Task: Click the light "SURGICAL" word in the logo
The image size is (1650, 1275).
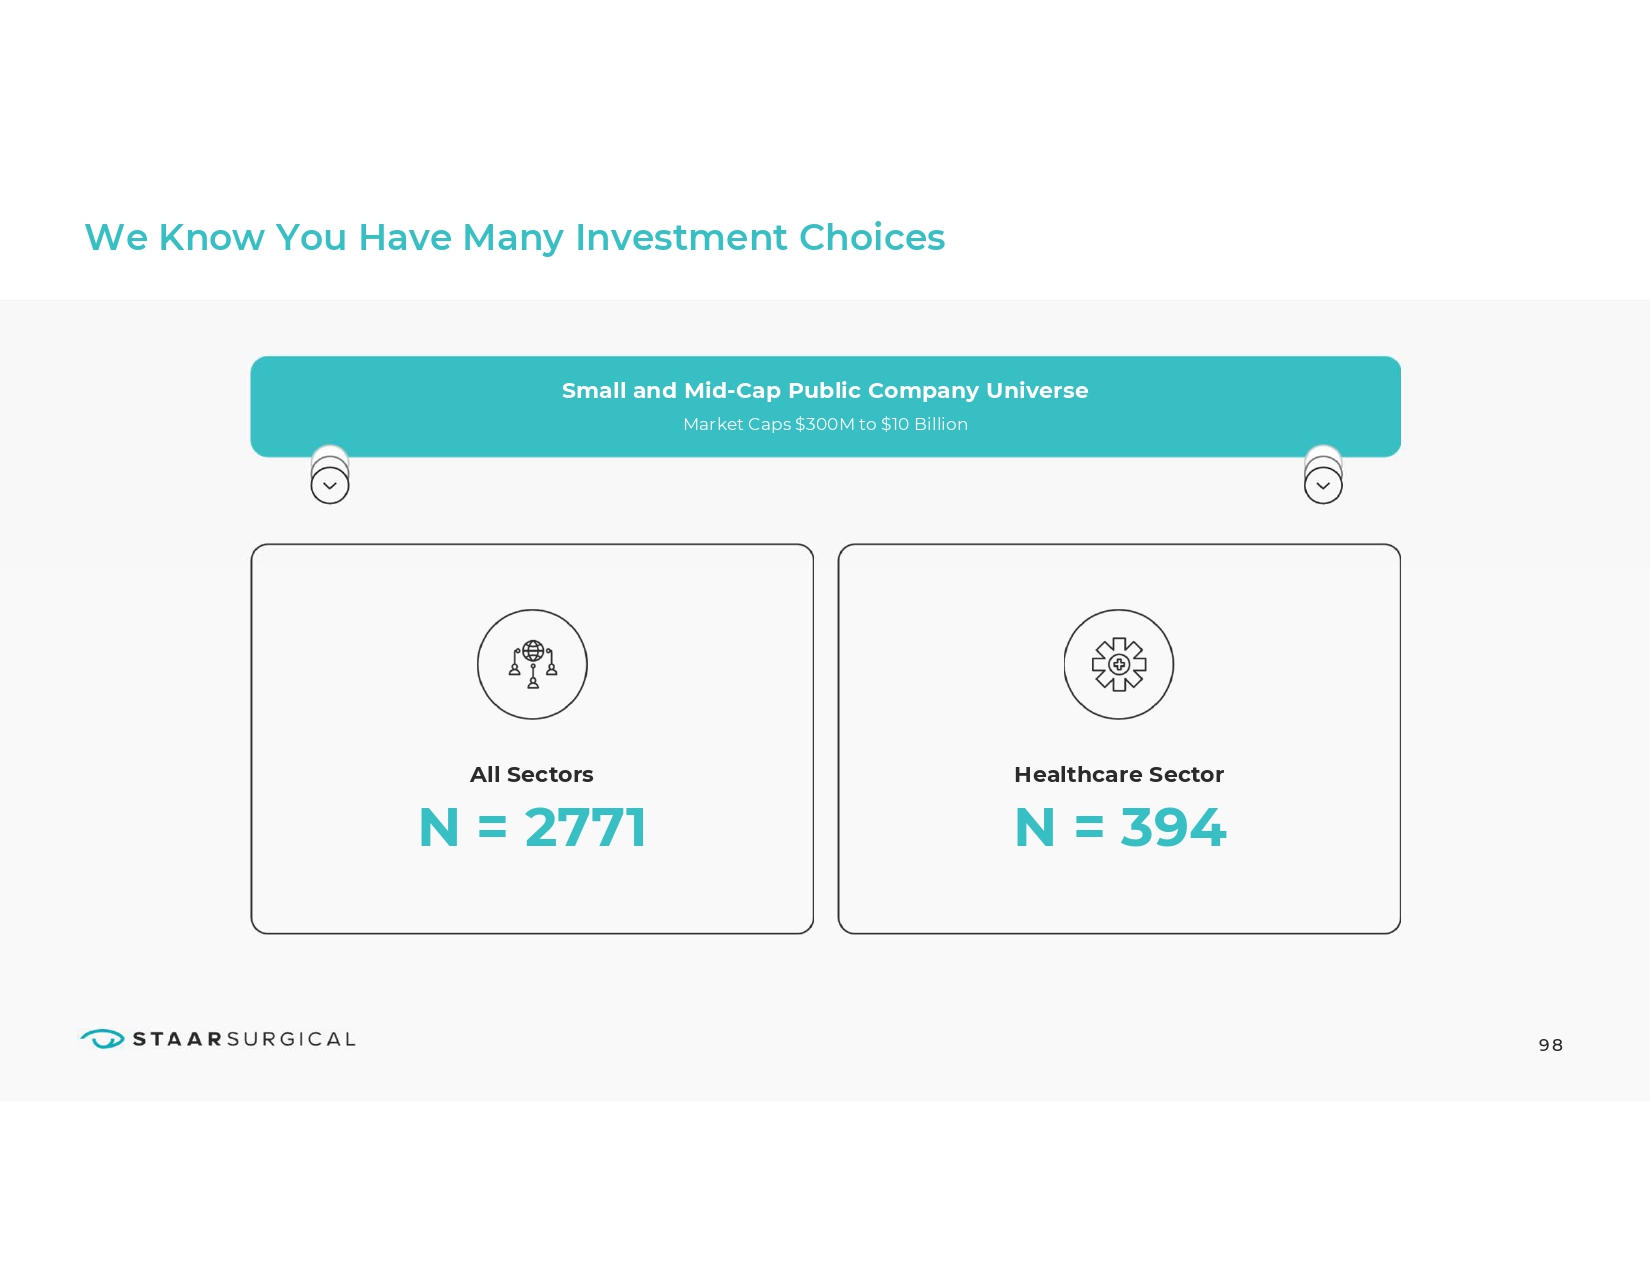Action: (292, 1039)
